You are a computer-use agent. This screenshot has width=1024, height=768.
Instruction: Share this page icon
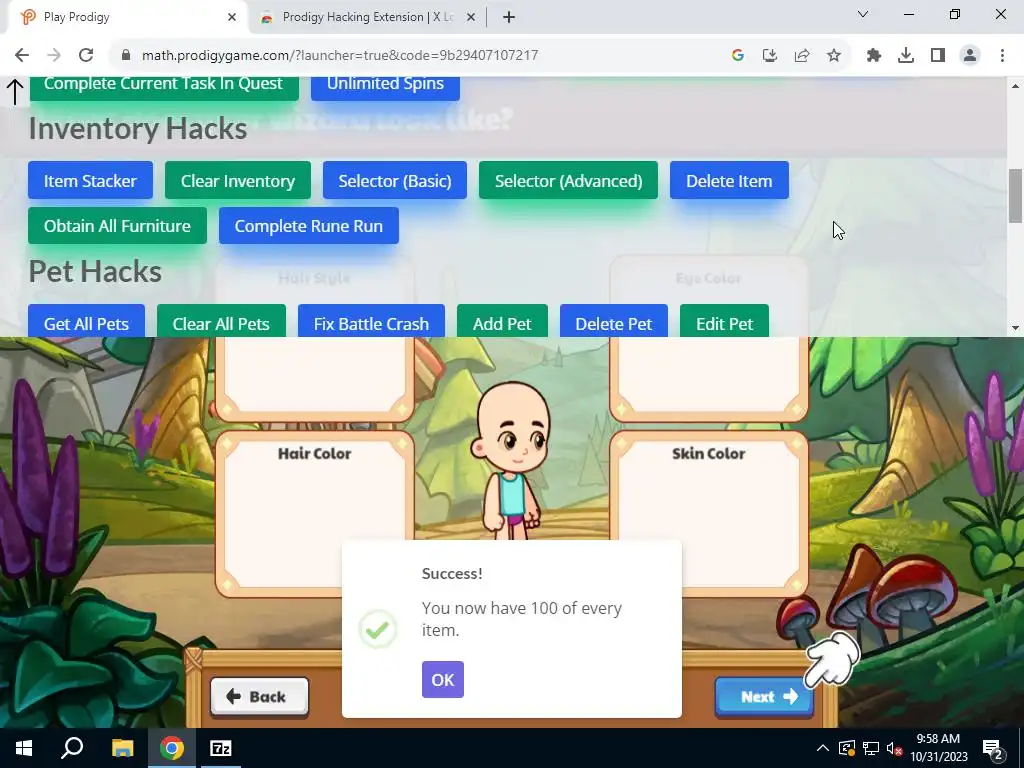click(x=802, y=56)
